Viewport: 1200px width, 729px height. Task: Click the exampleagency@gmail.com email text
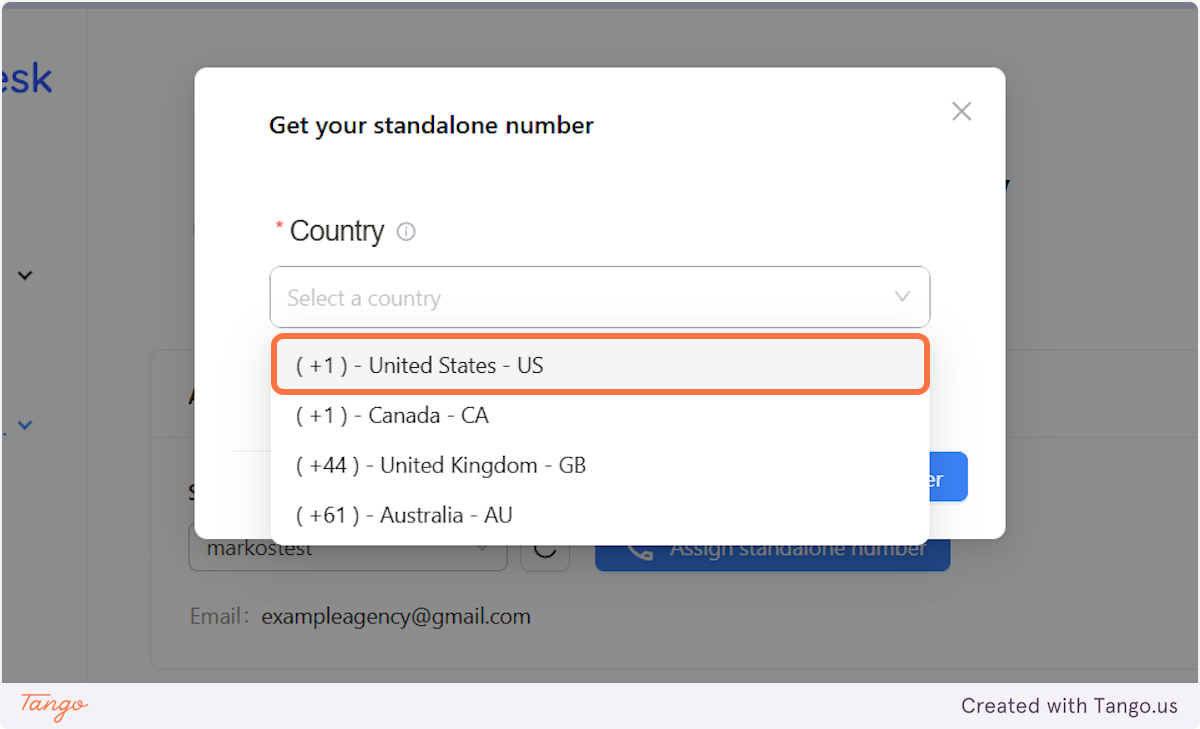(396, 616)
